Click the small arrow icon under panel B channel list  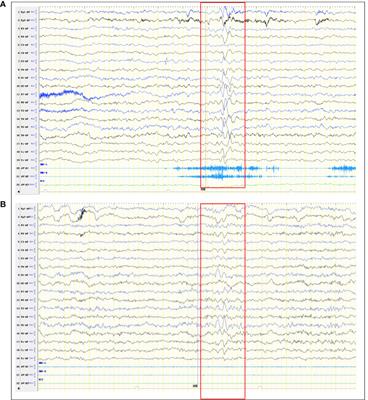(x=19, y=389)
